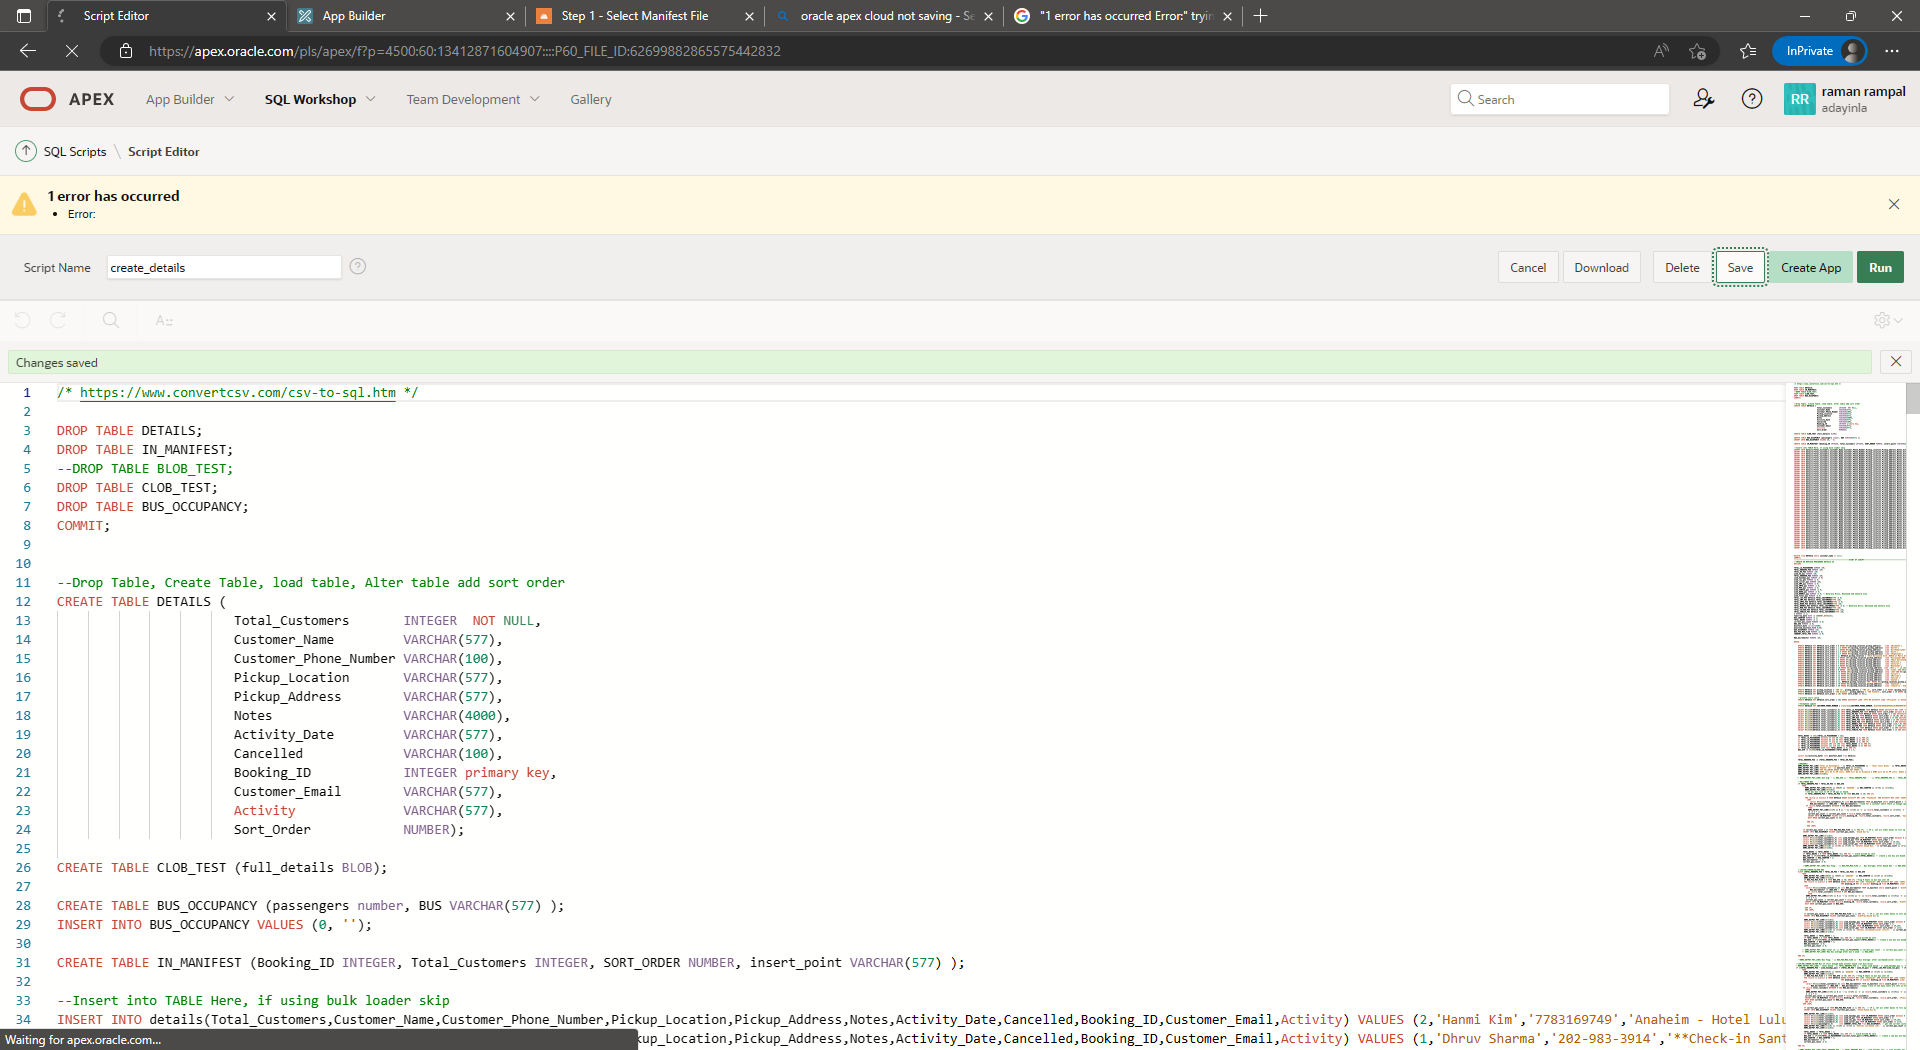Navigate back to SQL Scripts breadcrumb
Viewport: 1920px width, 1050px height.
74,151
